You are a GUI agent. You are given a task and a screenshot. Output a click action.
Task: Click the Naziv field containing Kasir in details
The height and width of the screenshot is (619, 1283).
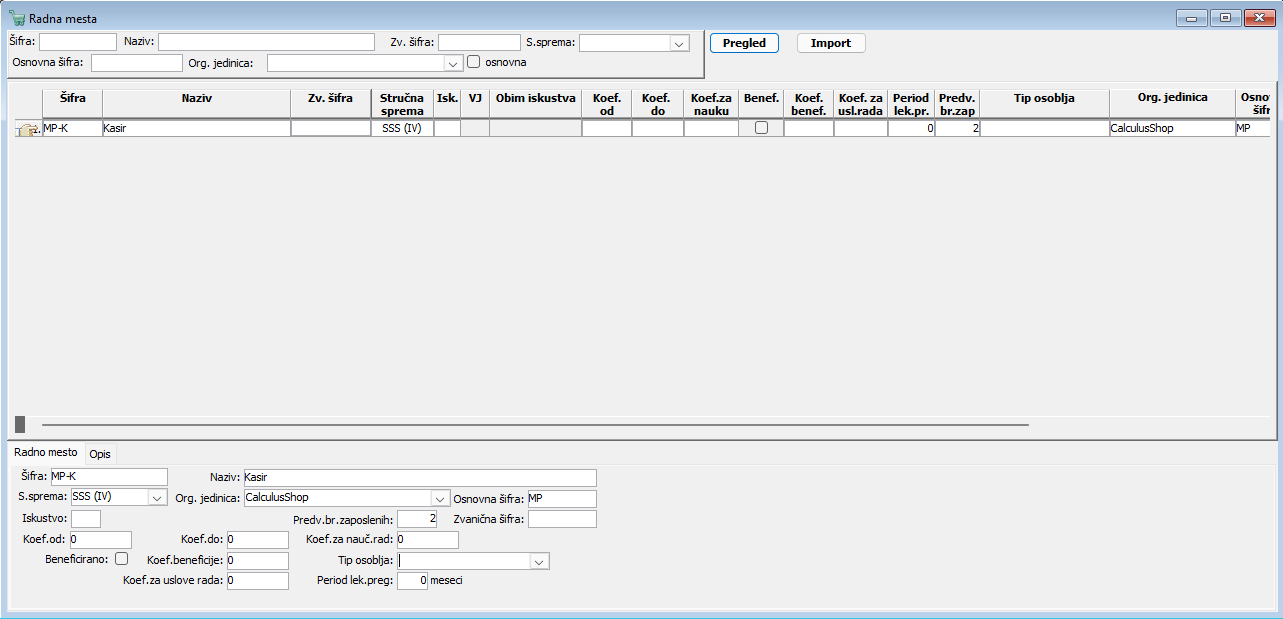(x=419, y=477)
